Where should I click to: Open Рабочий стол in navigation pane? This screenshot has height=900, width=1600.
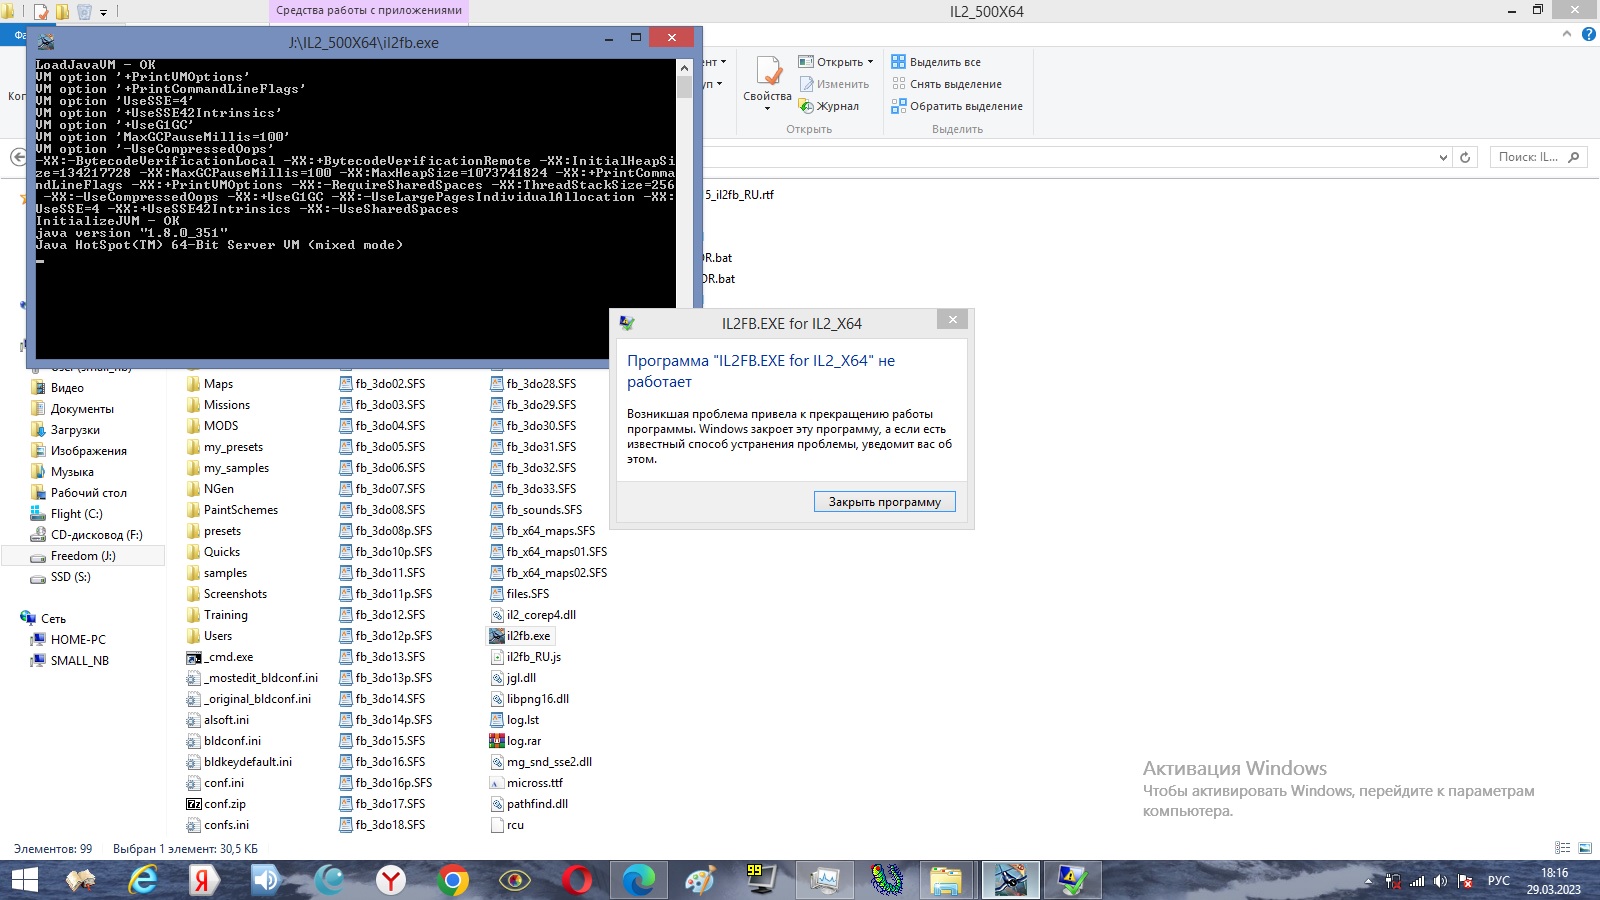coord(88,493)
